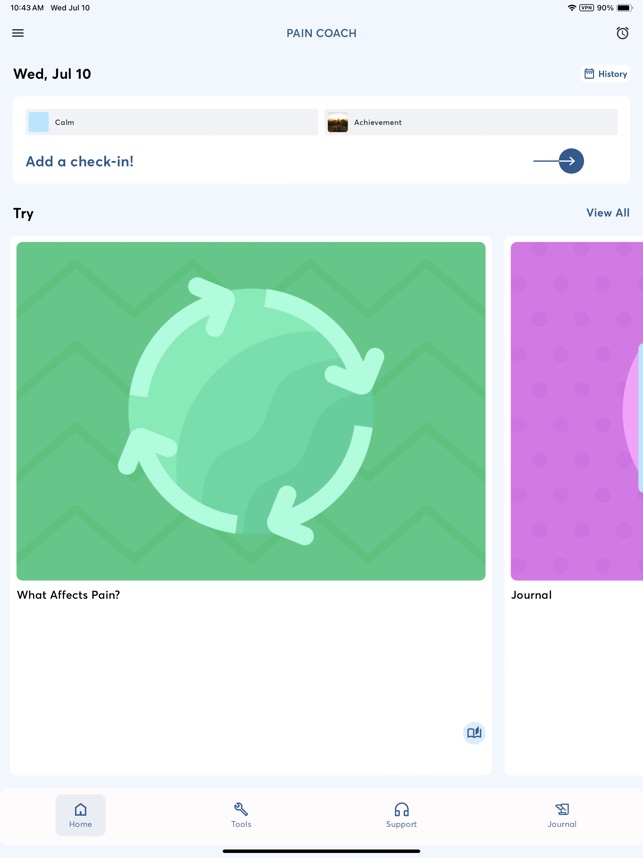Tap the Journal card title
This screenshot has height=858, width=643.
click(x=531, y=595)
